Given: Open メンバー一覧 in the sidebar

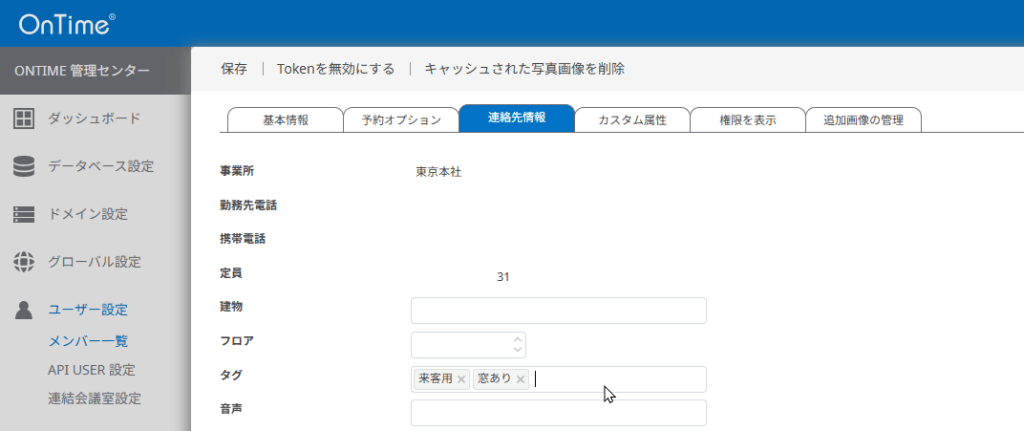Looking at the screenshot, I should (x=88, y=341).
